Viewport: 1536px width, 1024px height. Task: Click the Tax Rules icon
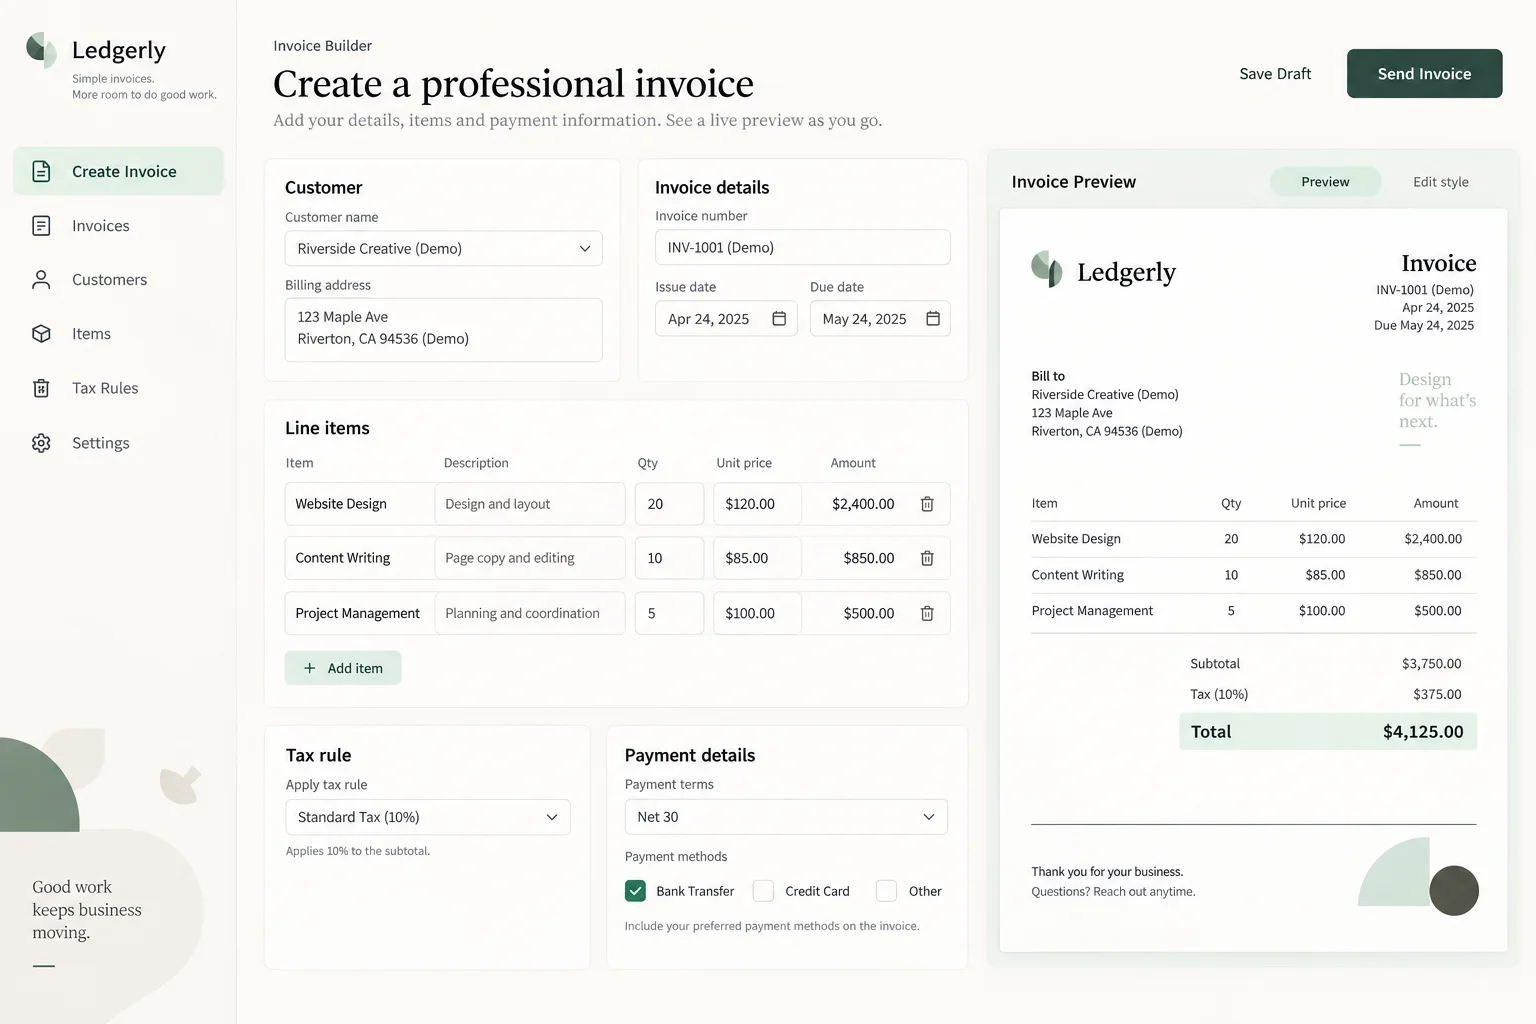(41, 388)
